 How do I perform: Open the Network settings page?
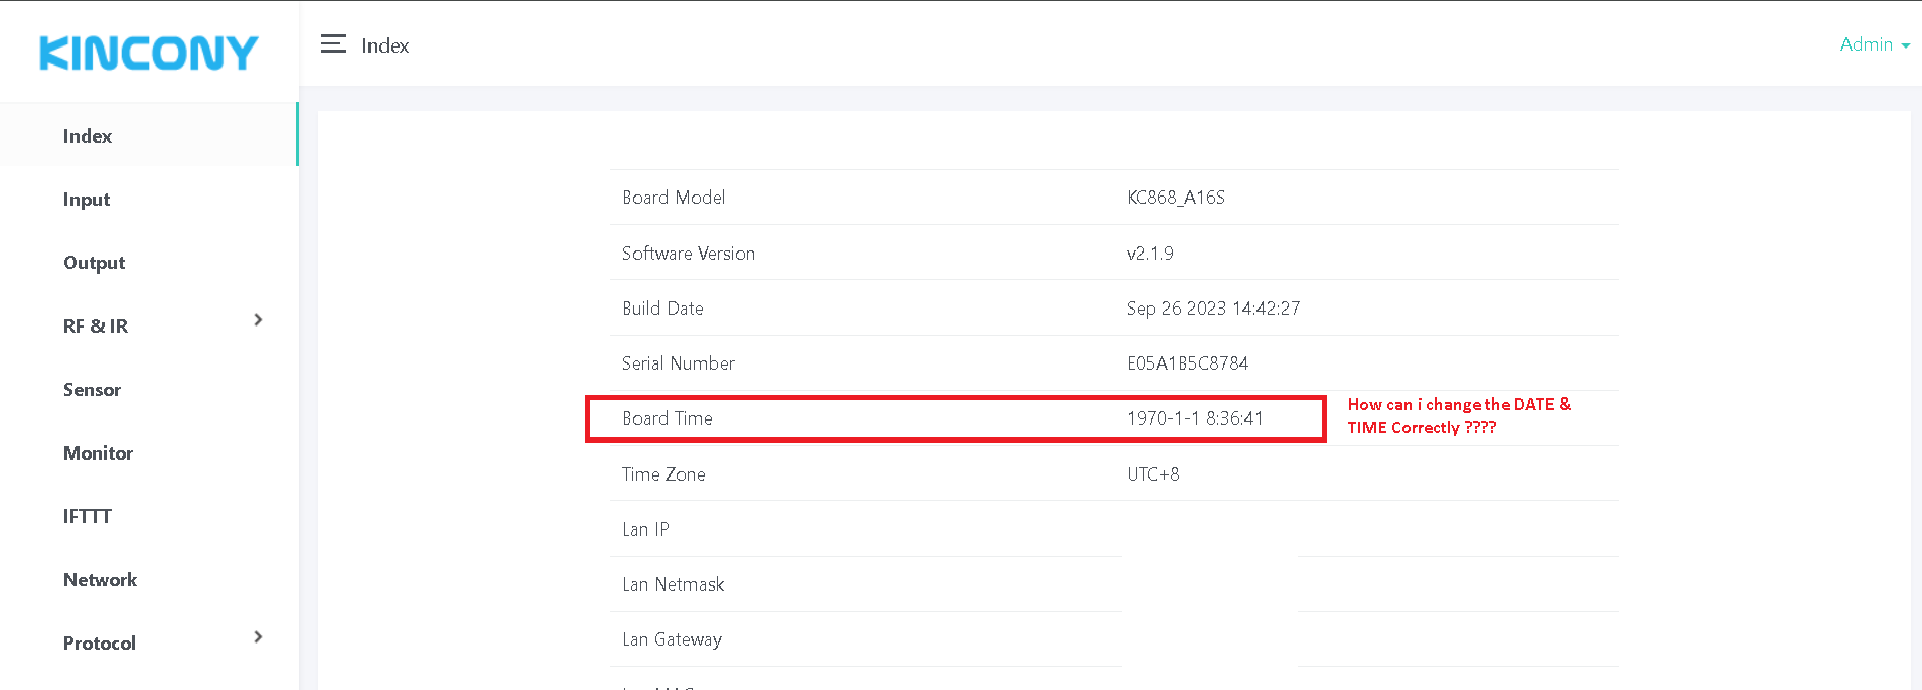(x=100, y=580)
